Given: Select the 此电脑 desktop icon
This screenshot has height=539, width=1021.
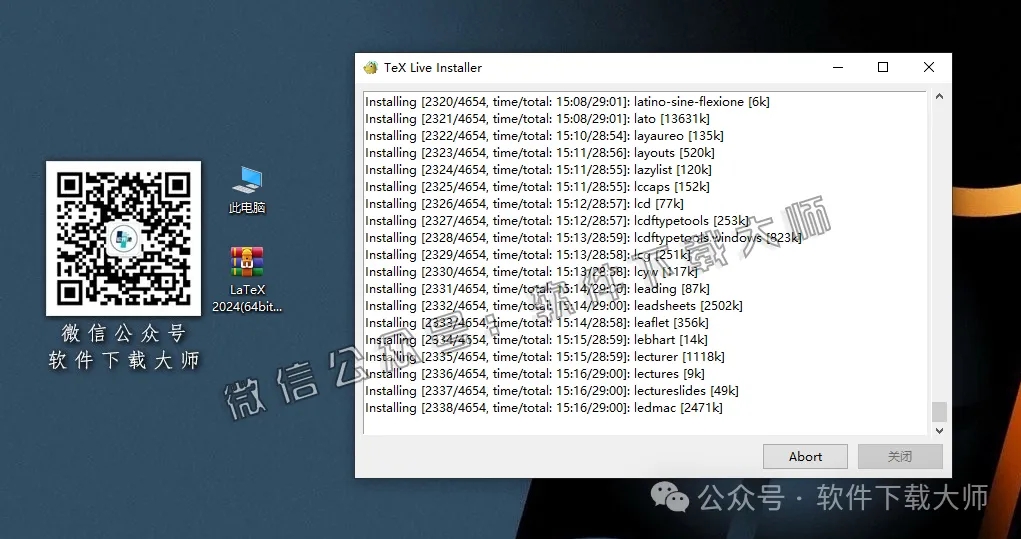Looking at the screenshot, I should [247, 181].
